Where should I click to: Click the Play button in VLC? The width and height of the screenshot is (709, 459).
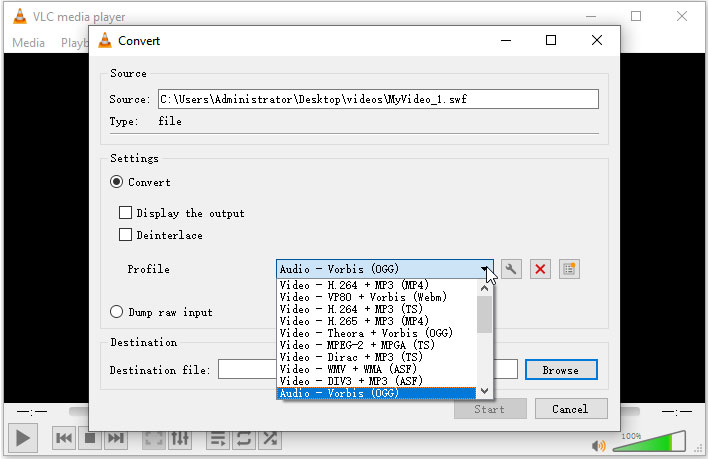(x=23, y=438)
